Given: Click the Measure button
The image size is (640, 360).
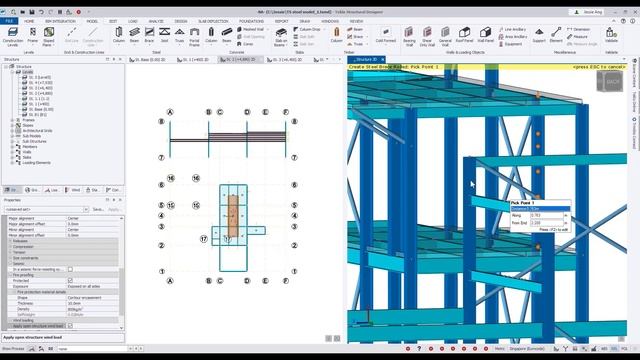Looking at the screenshot, I should point(578,37).
